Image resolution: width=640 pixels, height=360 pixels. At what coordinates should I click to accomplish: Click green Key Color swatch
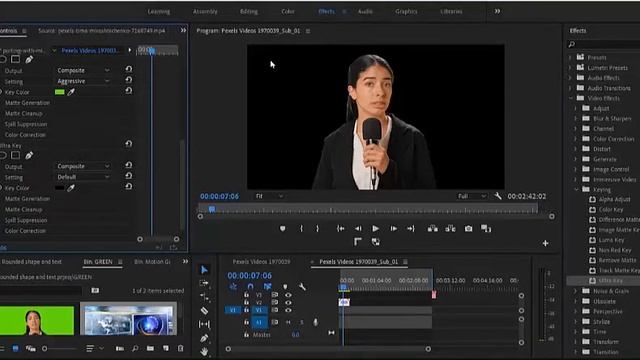[x=60, y=92]
